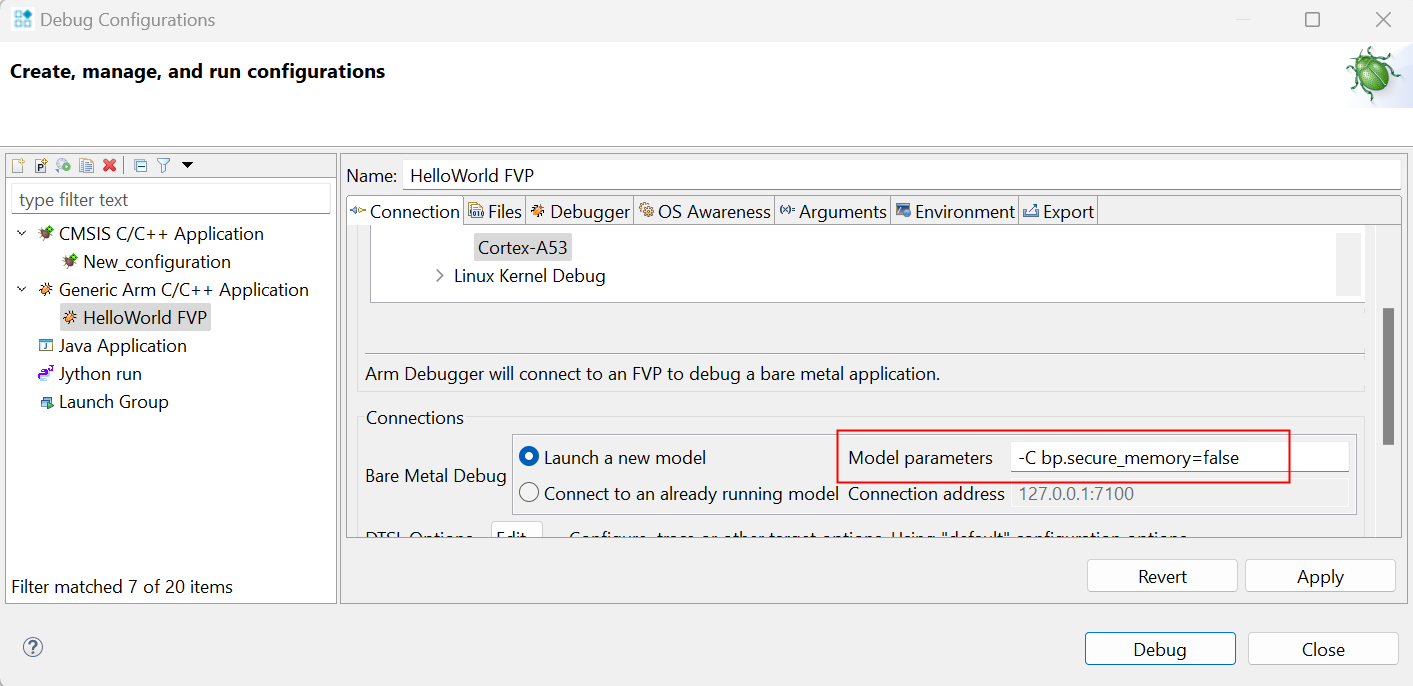Click the Apply button

(x=1319, y=577)
